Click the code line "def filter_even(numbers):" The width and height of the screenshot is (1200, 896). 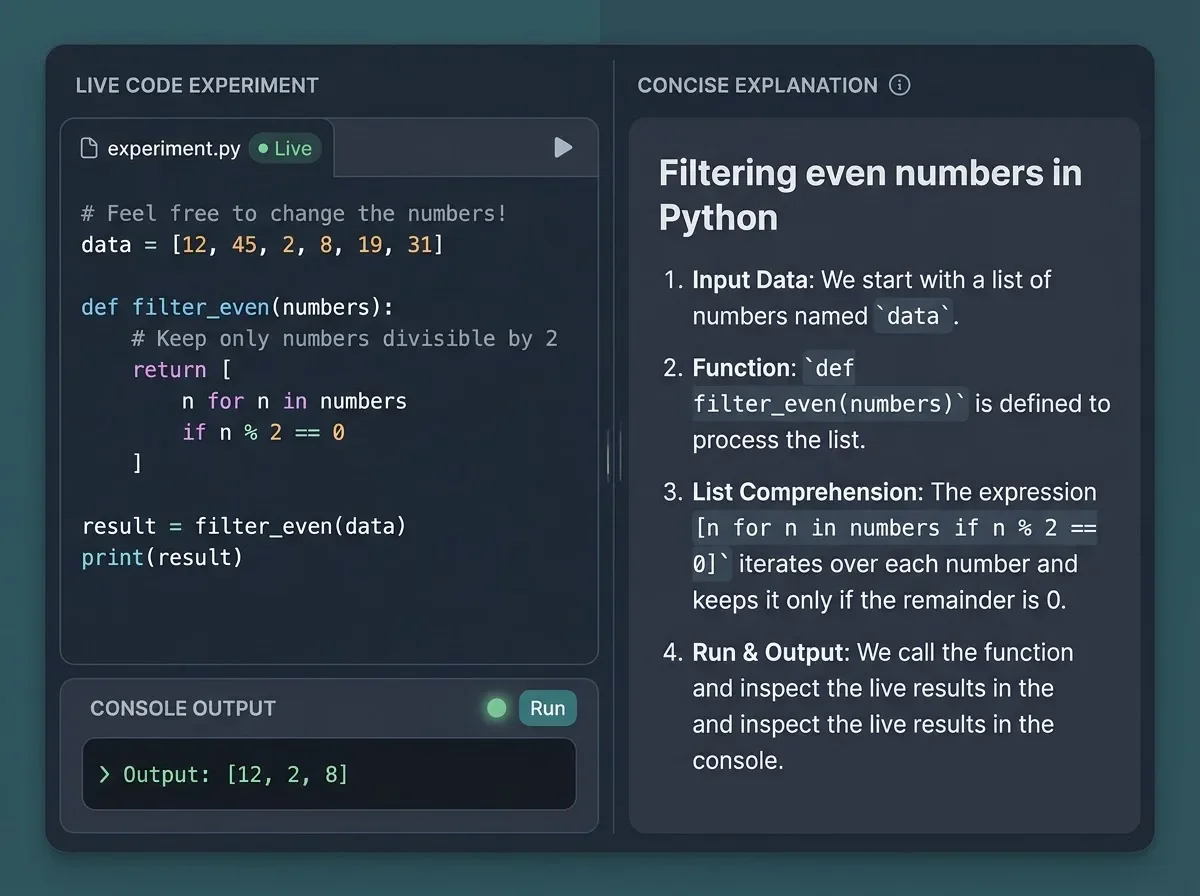click(238, 307)
